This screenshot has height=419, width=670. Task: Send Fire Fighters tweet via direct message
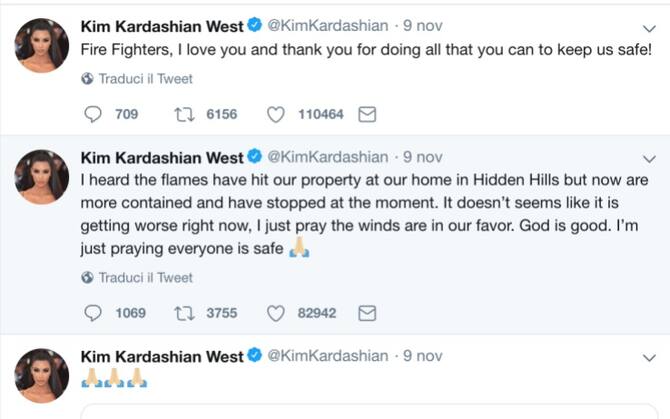point(366,114)
